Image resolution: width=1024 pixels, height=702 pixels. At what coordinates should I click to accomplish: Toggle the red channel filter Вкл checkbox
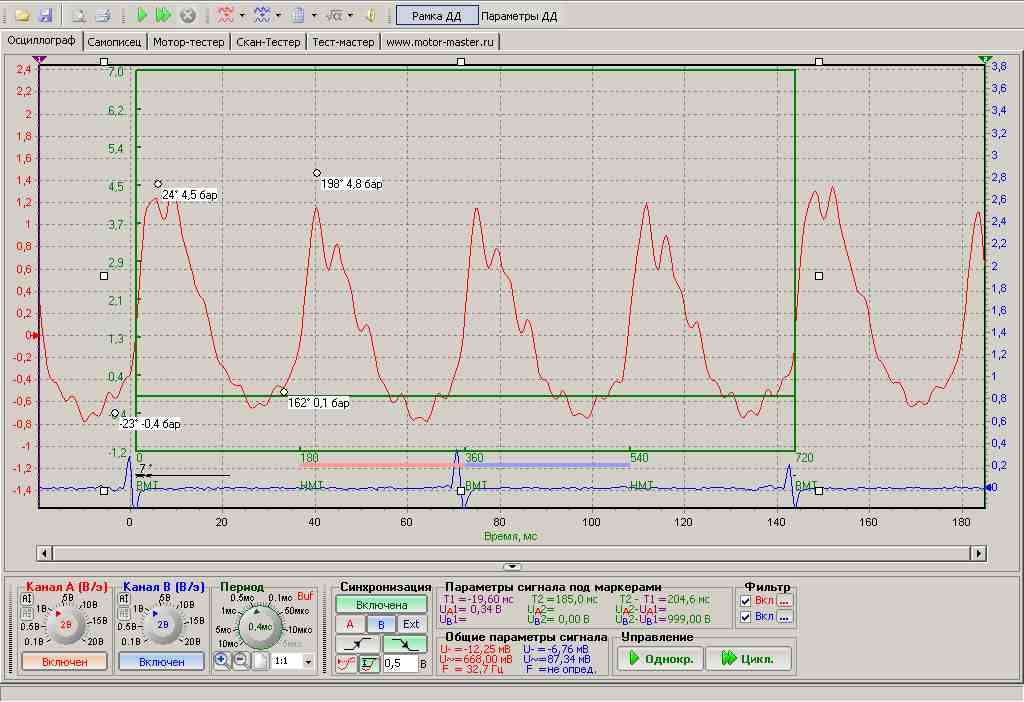point(746,600)
